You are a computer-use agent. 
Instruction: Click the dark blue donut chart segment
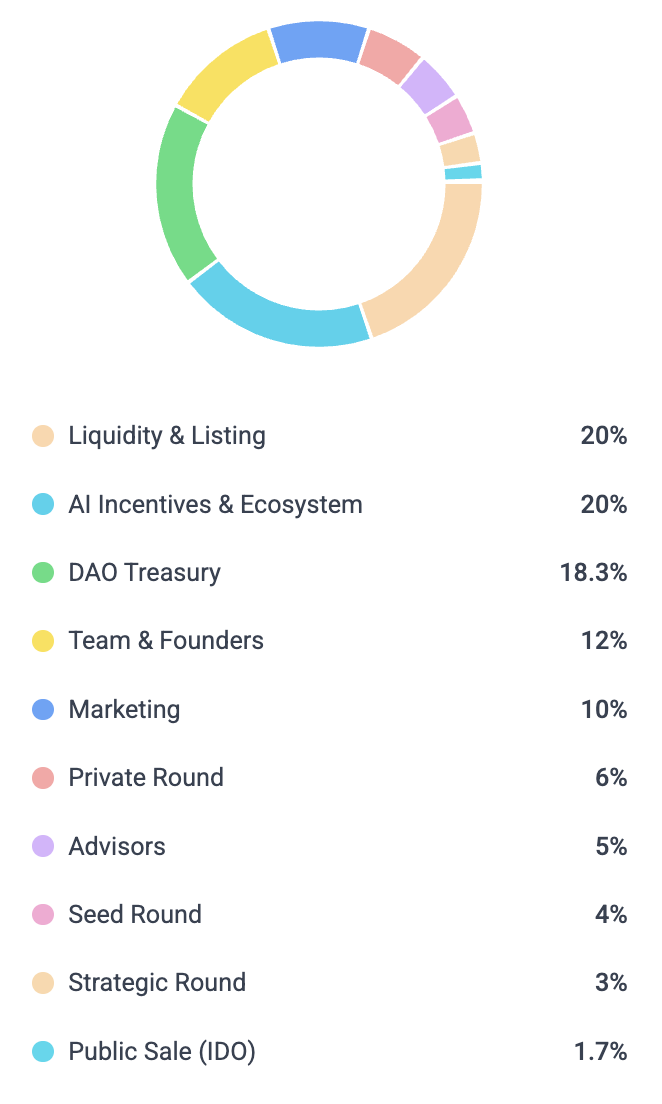click(317, 40)
